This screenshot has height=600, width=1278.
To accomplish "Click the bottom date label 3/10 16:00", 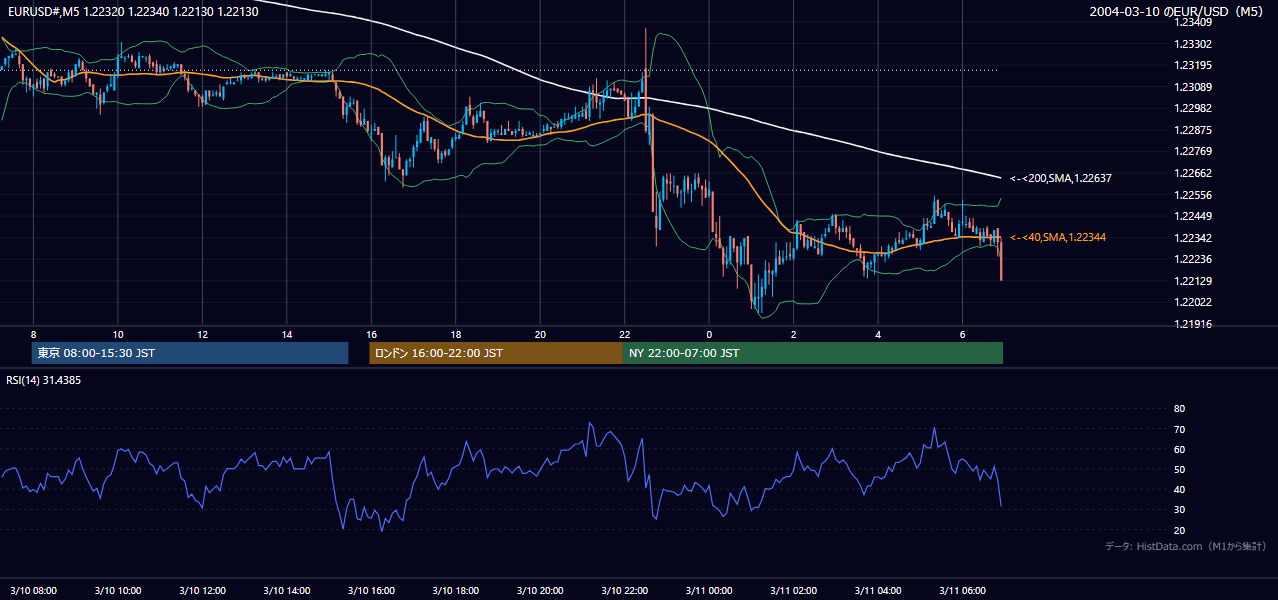I will point(371,590).
